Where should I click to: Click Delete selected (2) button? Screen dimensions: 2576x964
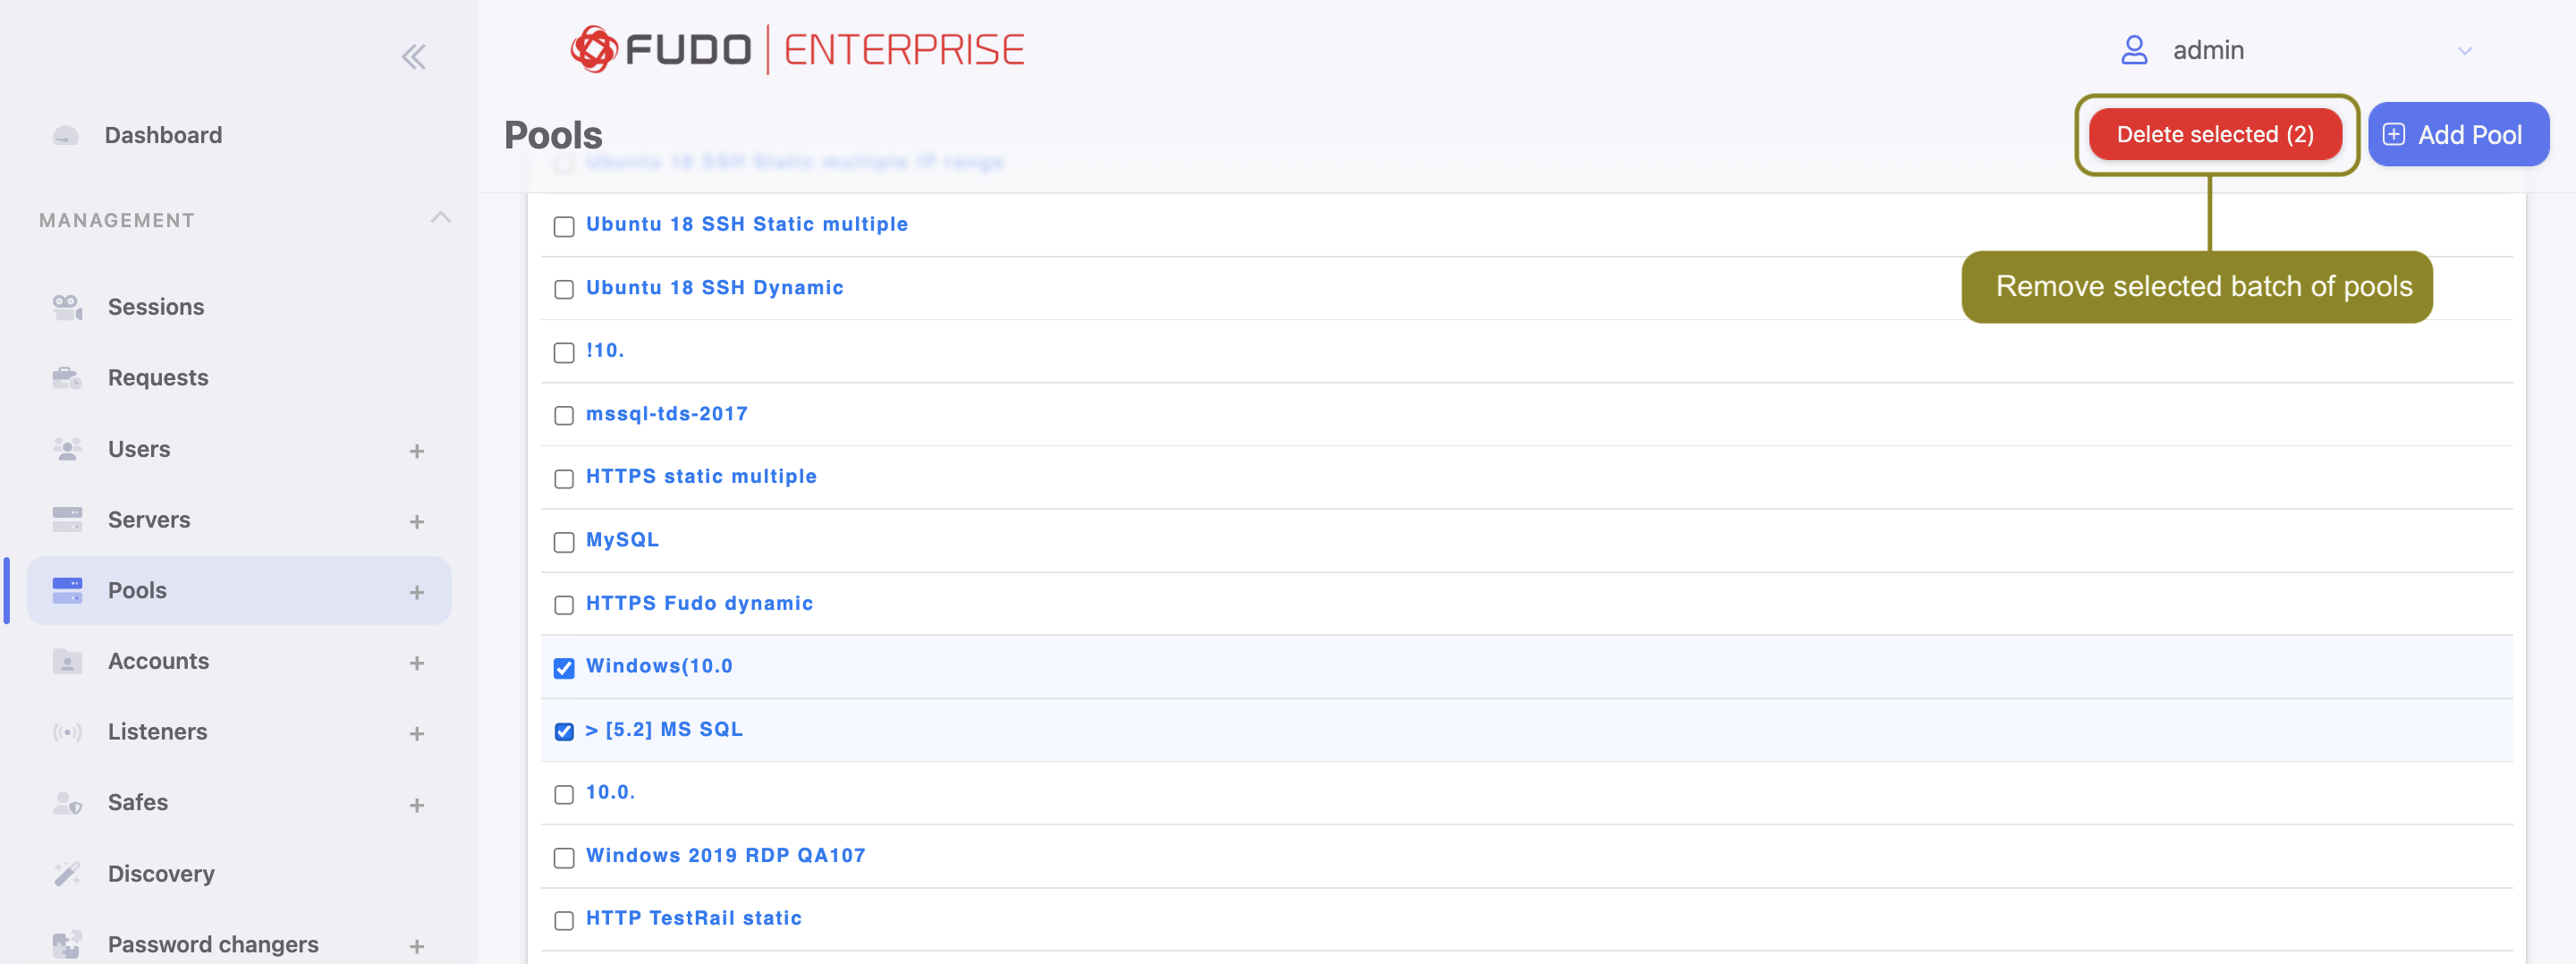click(x=2215, y=134)
